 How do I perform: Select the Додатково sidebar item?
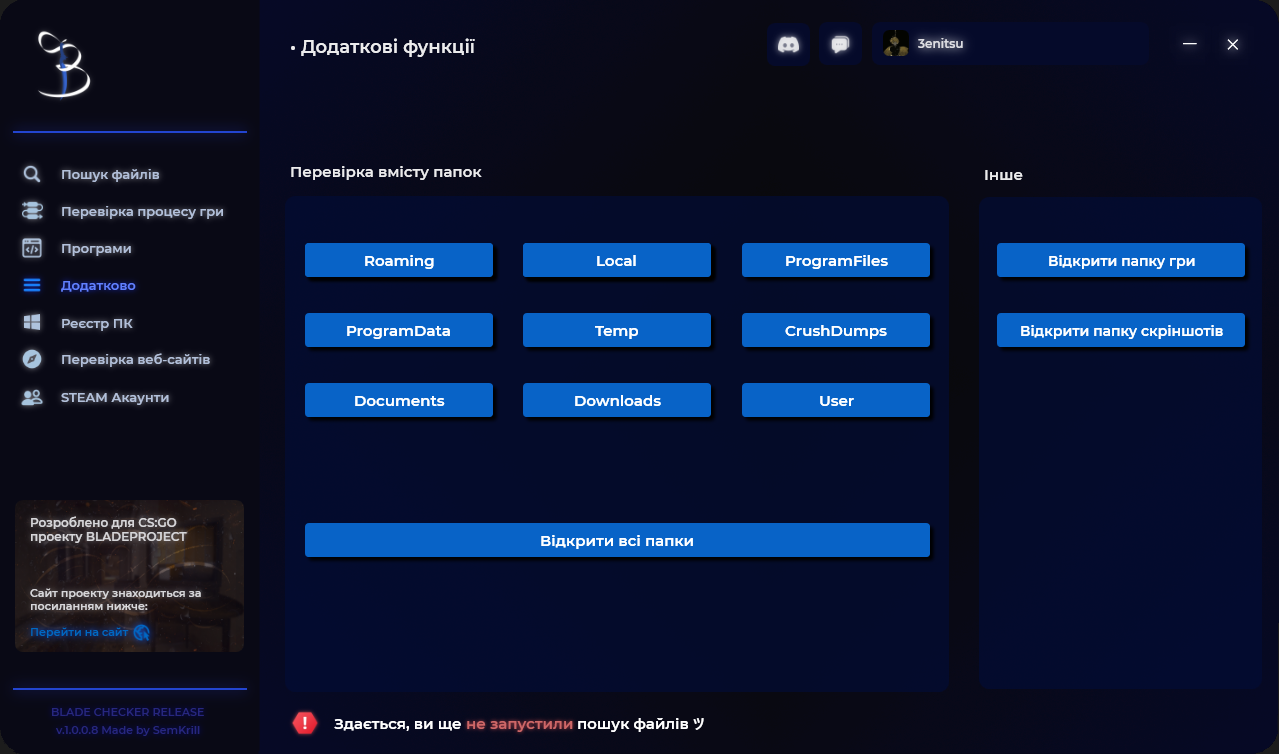[98, 285]
